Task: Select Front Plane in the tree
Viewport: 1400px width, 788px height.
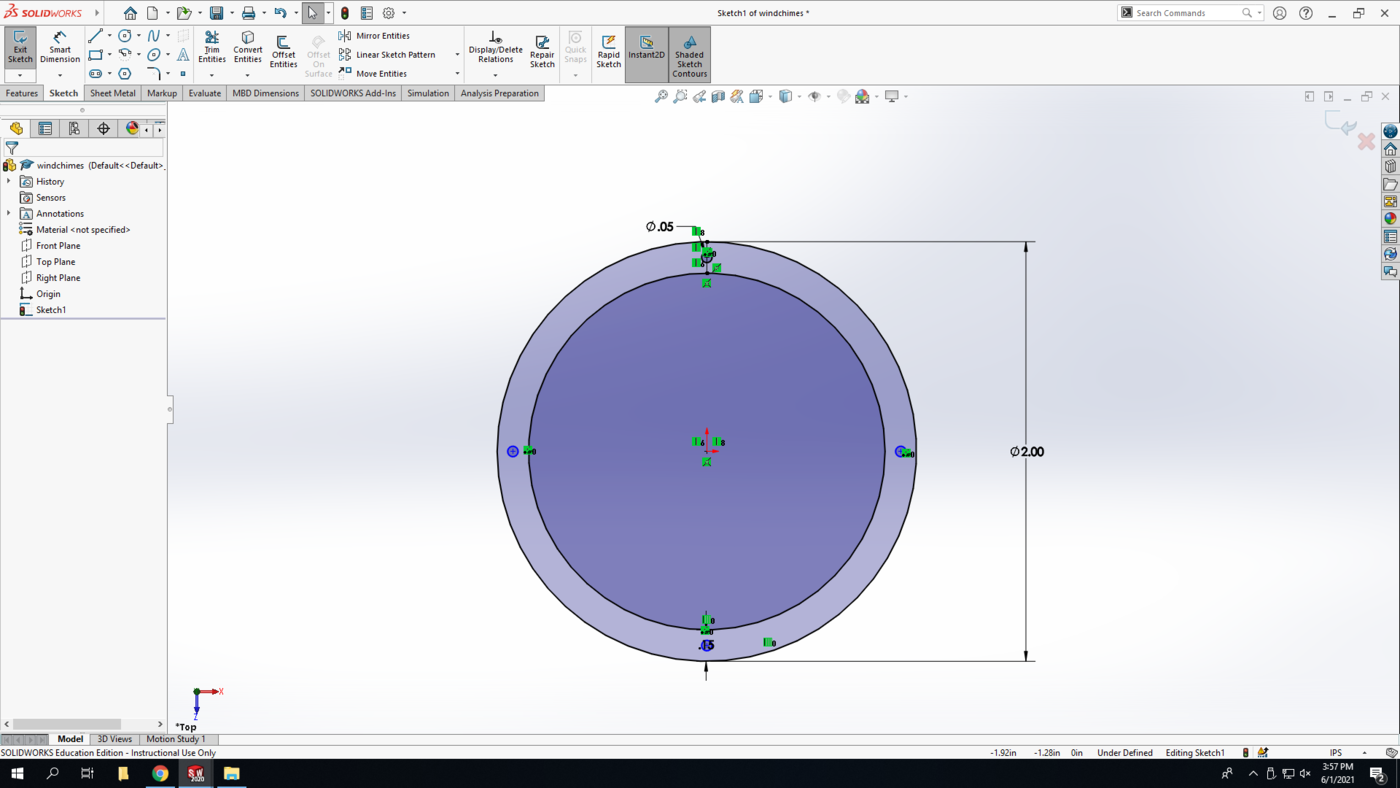Action: click(x=58, y=245)
